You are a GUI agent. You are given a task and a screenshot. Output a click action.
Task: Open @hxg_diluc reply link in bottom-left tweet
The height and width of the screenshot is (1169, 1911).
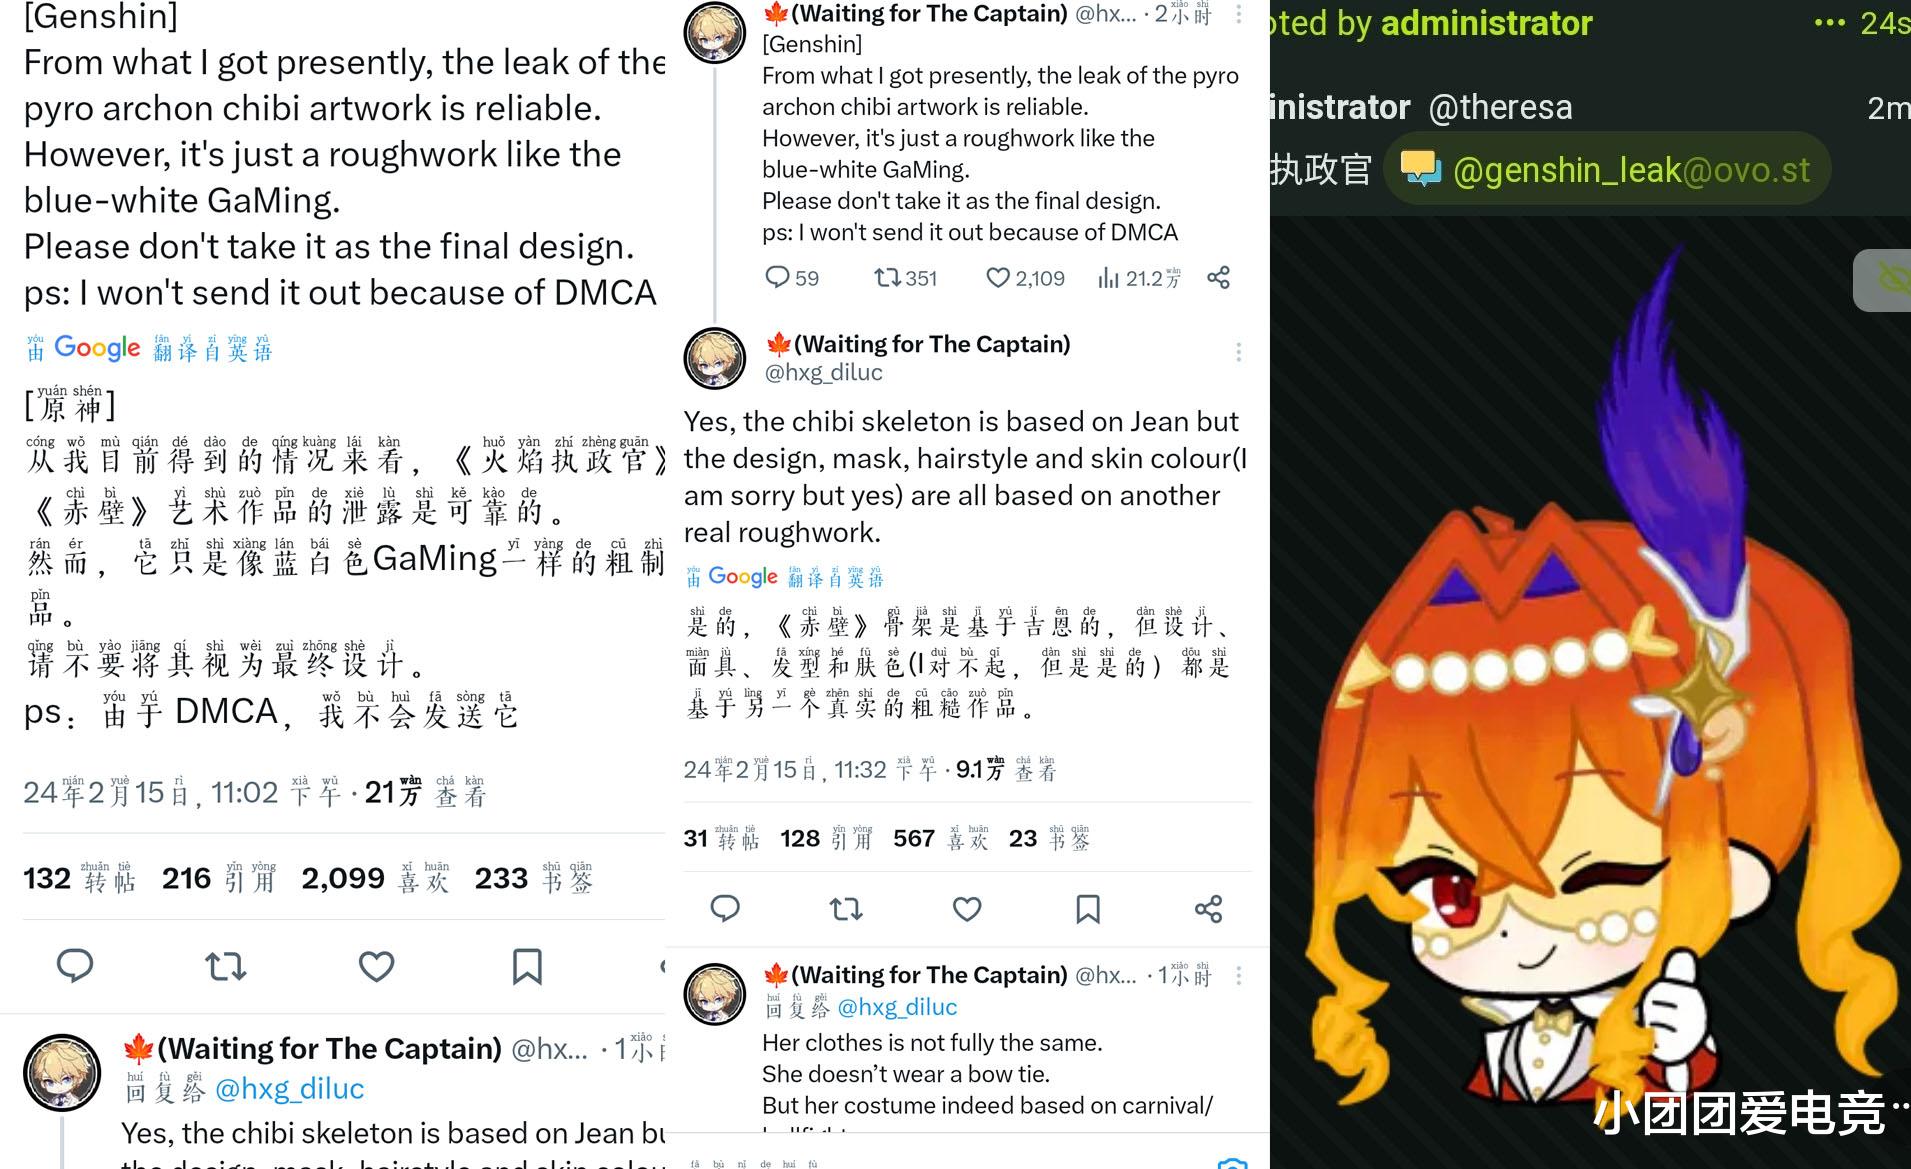click(x=289, y=1089)
